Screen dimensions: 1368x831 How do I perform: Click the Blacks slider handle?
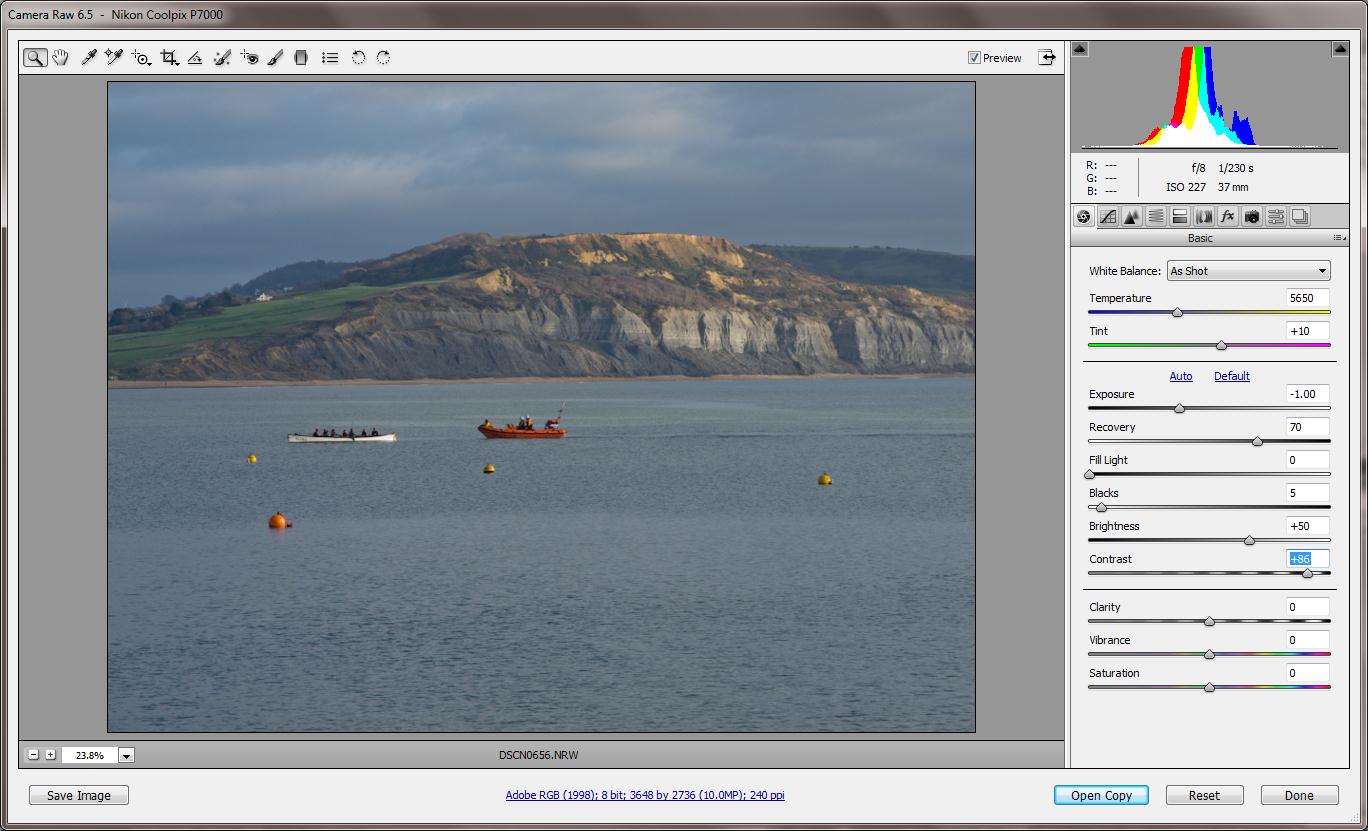(x=1101, y=508)
